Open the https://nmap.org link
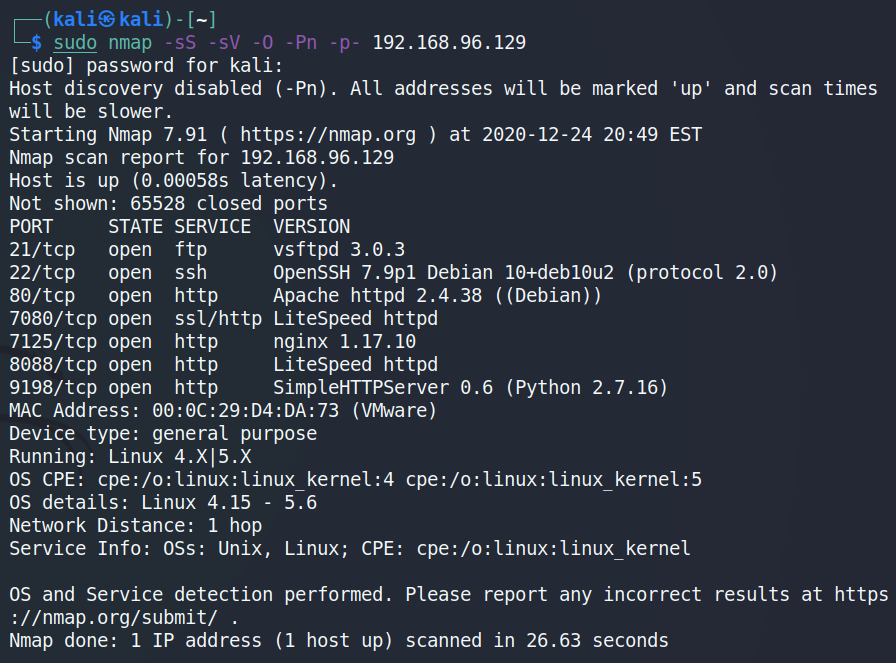Viewport: 896px width, 663px height. tap(317, 134)
